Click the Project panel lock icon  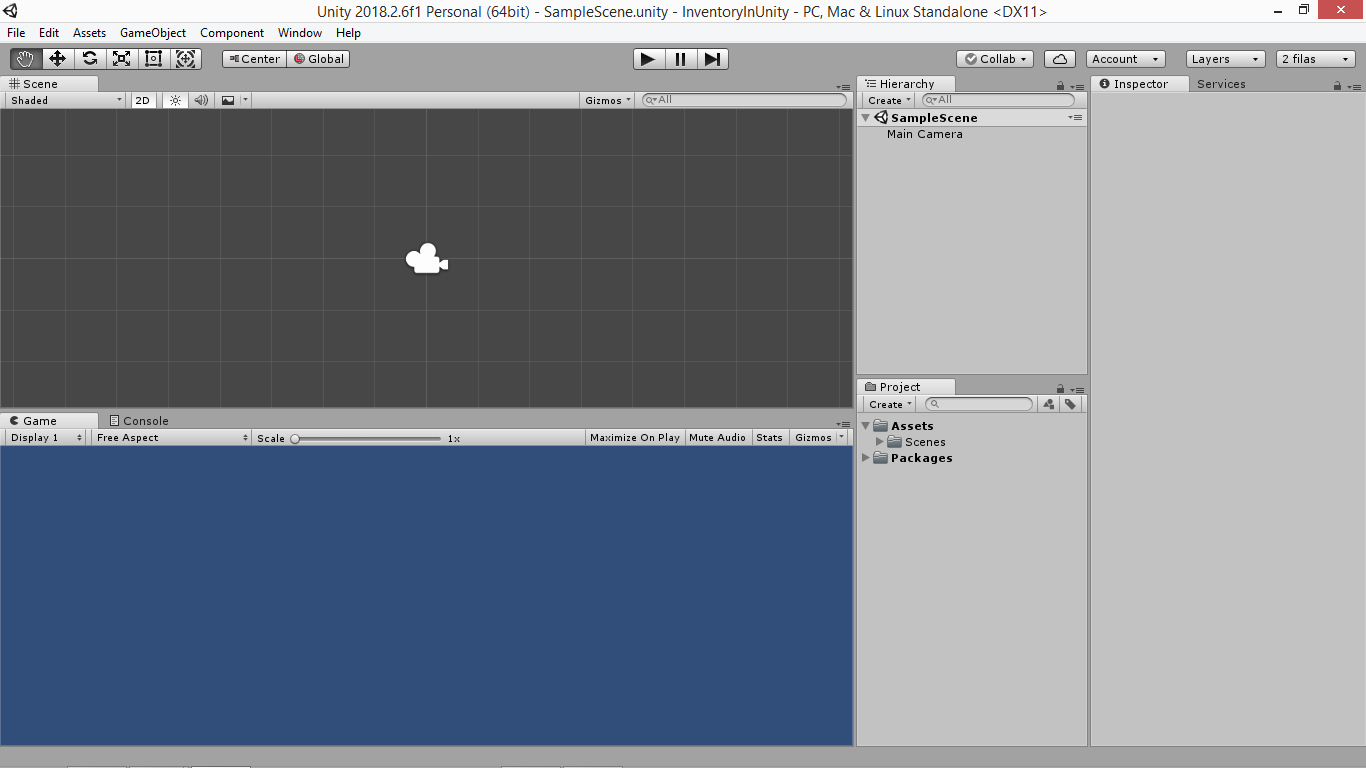tap(1060, 388)
